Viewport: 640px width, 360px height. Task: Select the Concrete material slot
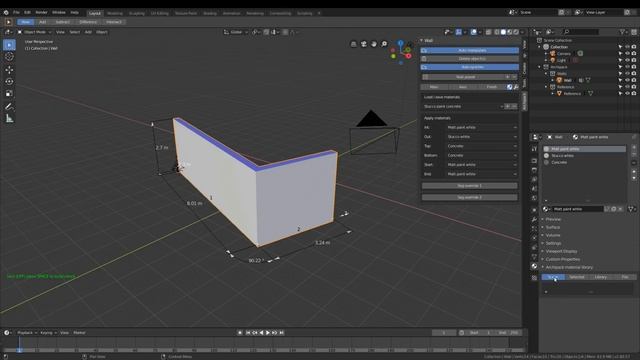point(584,162)
